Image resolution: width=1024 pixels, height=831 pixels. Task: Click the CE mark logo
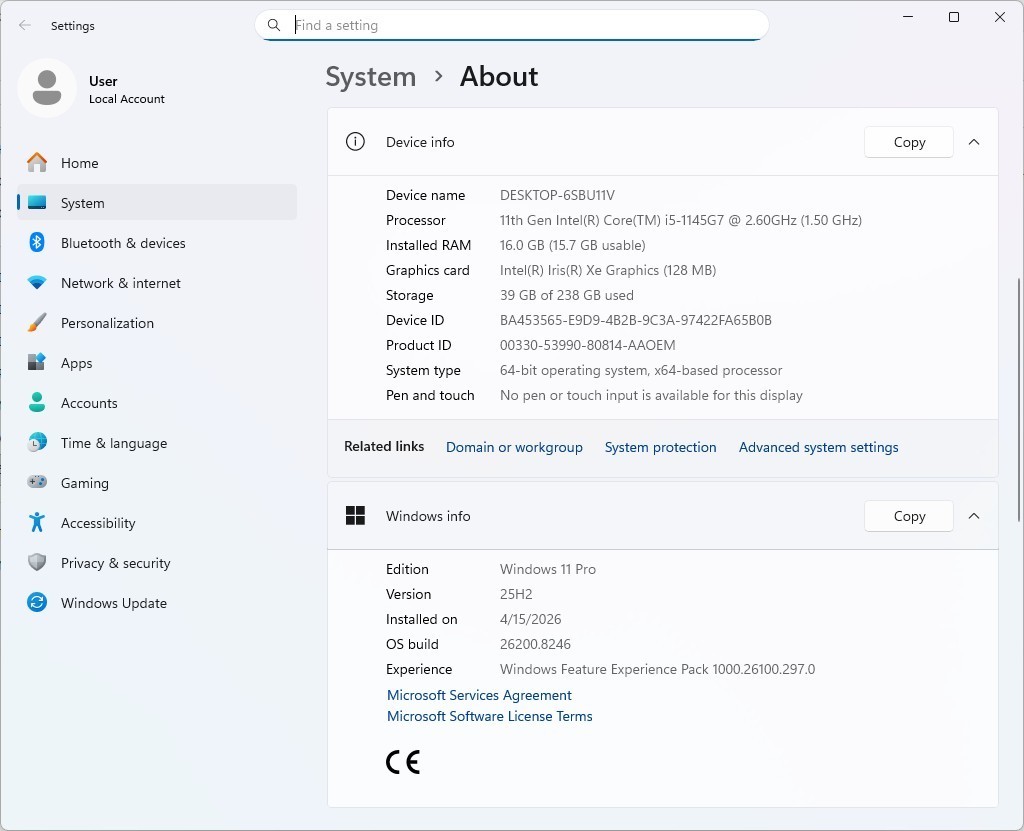coord(403,762)
